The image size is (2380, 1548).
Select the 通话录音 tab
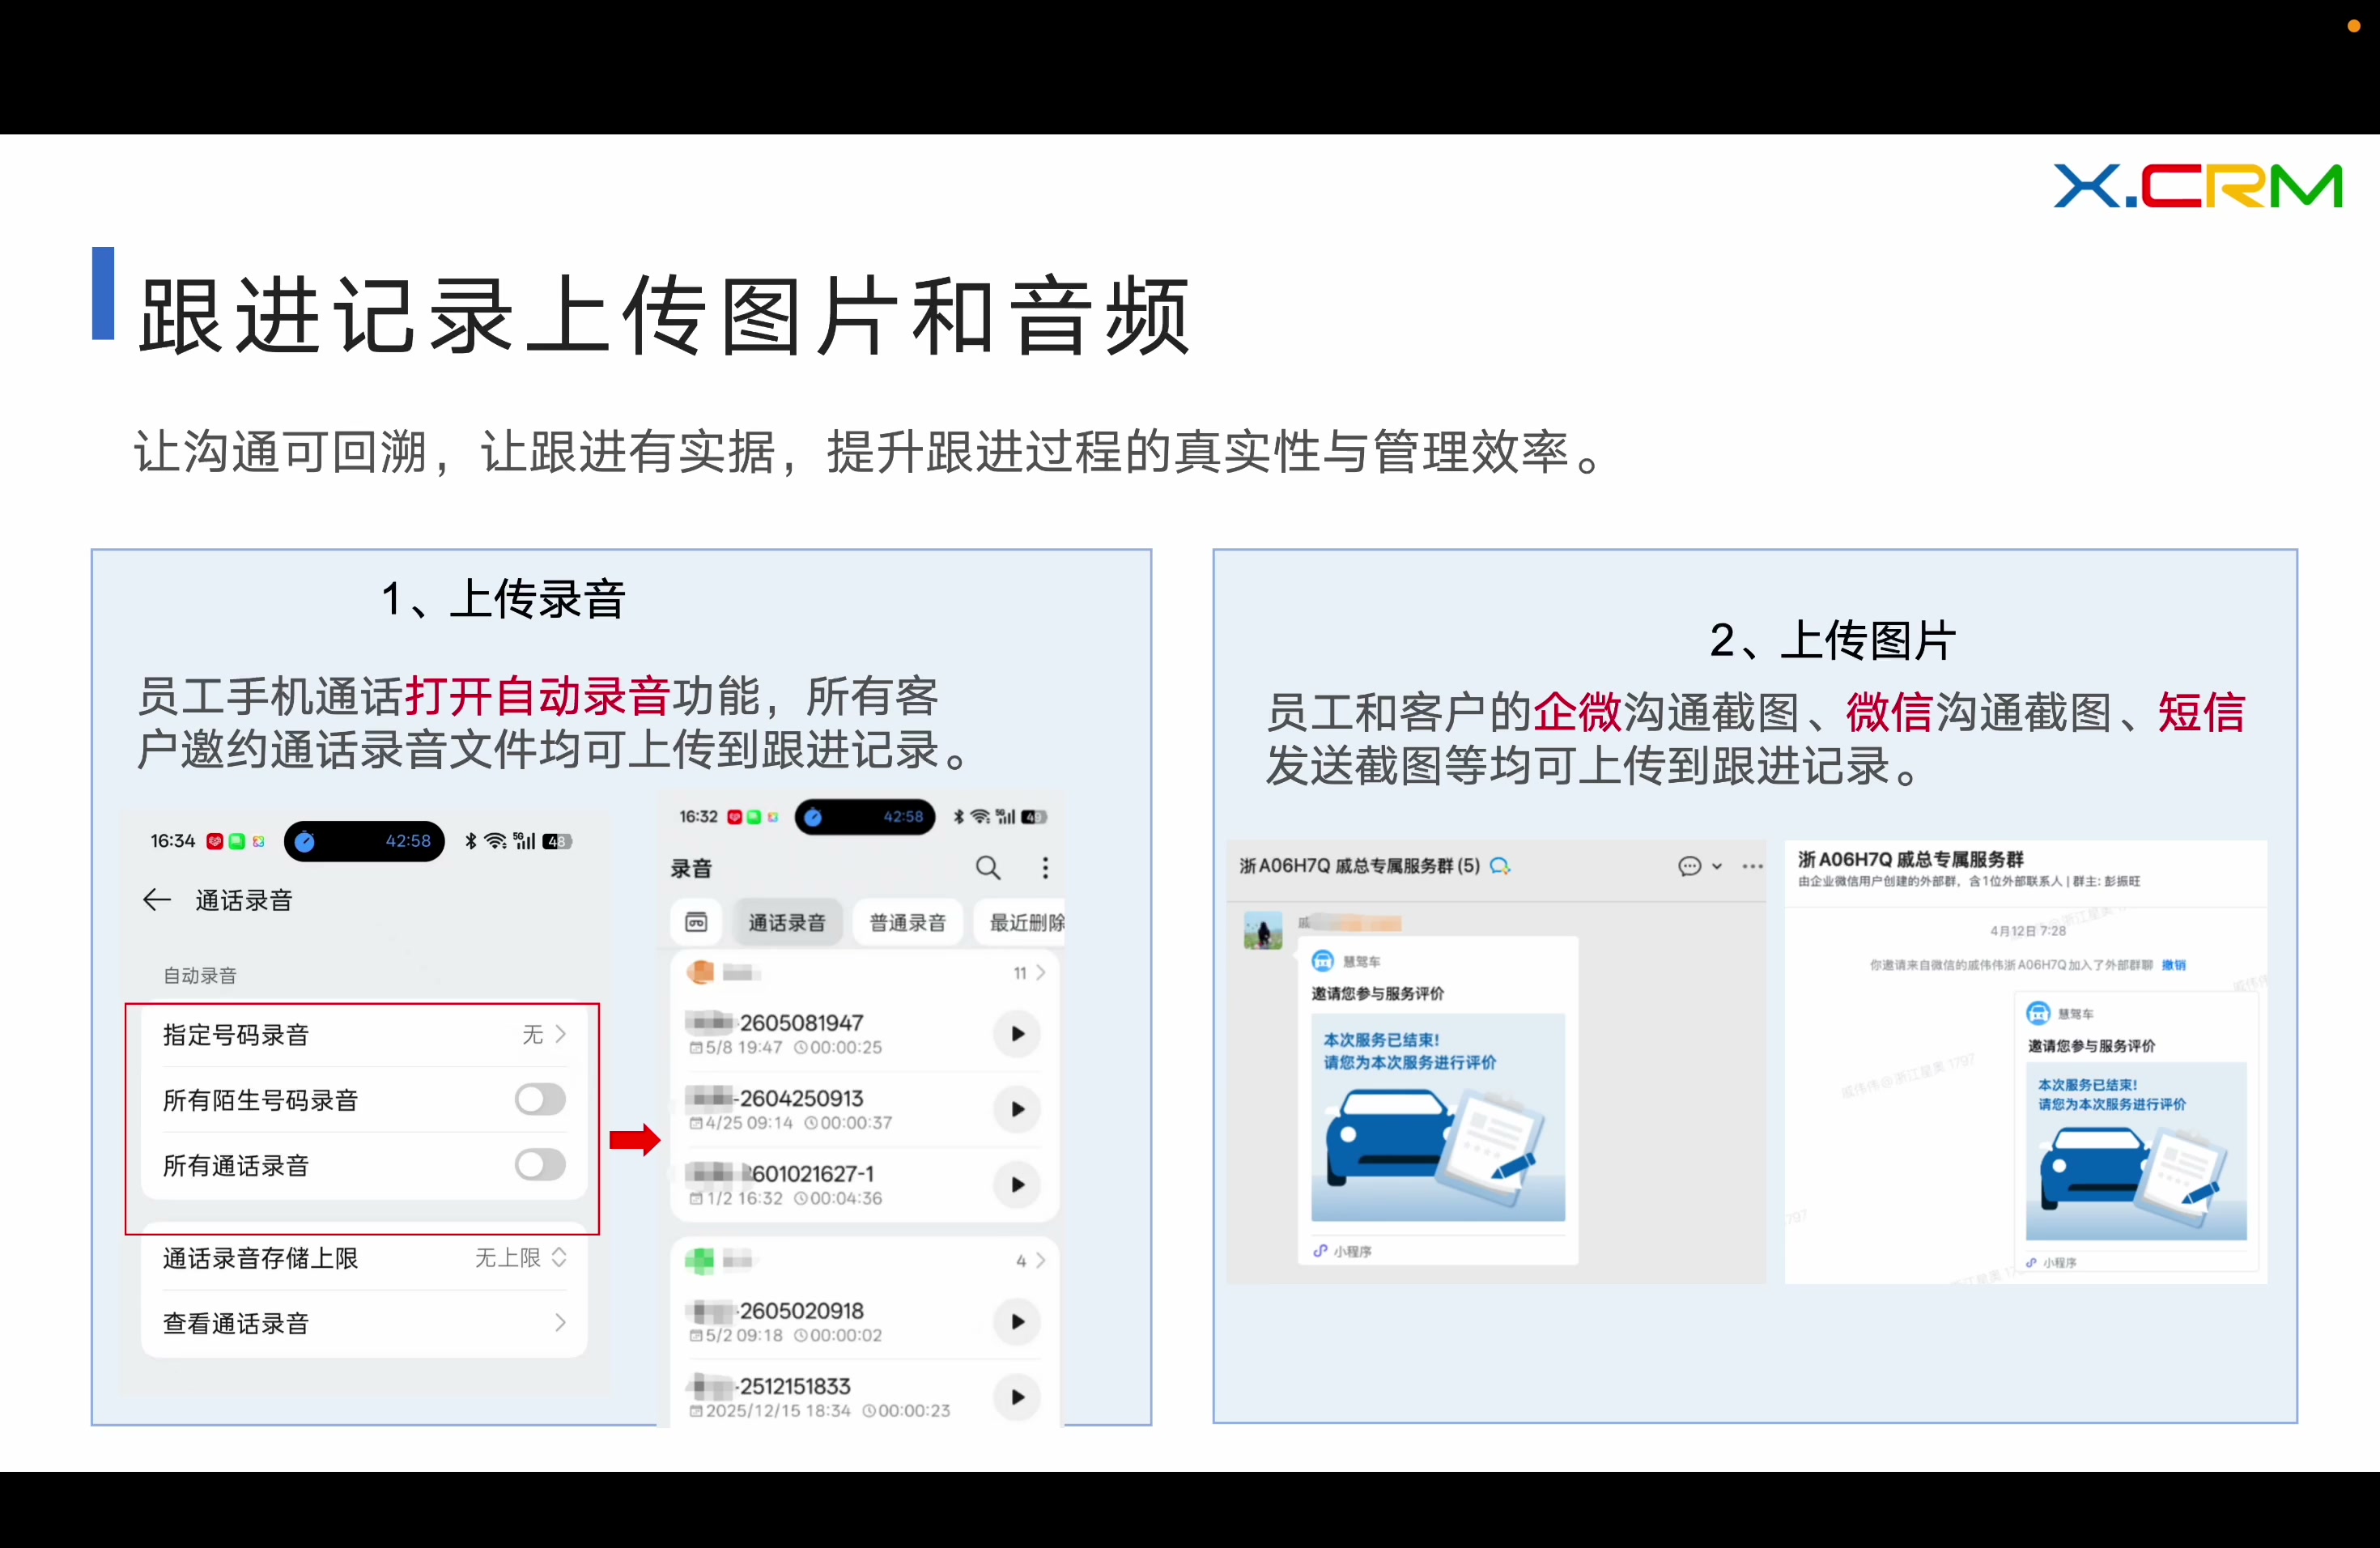click(787, 922)
